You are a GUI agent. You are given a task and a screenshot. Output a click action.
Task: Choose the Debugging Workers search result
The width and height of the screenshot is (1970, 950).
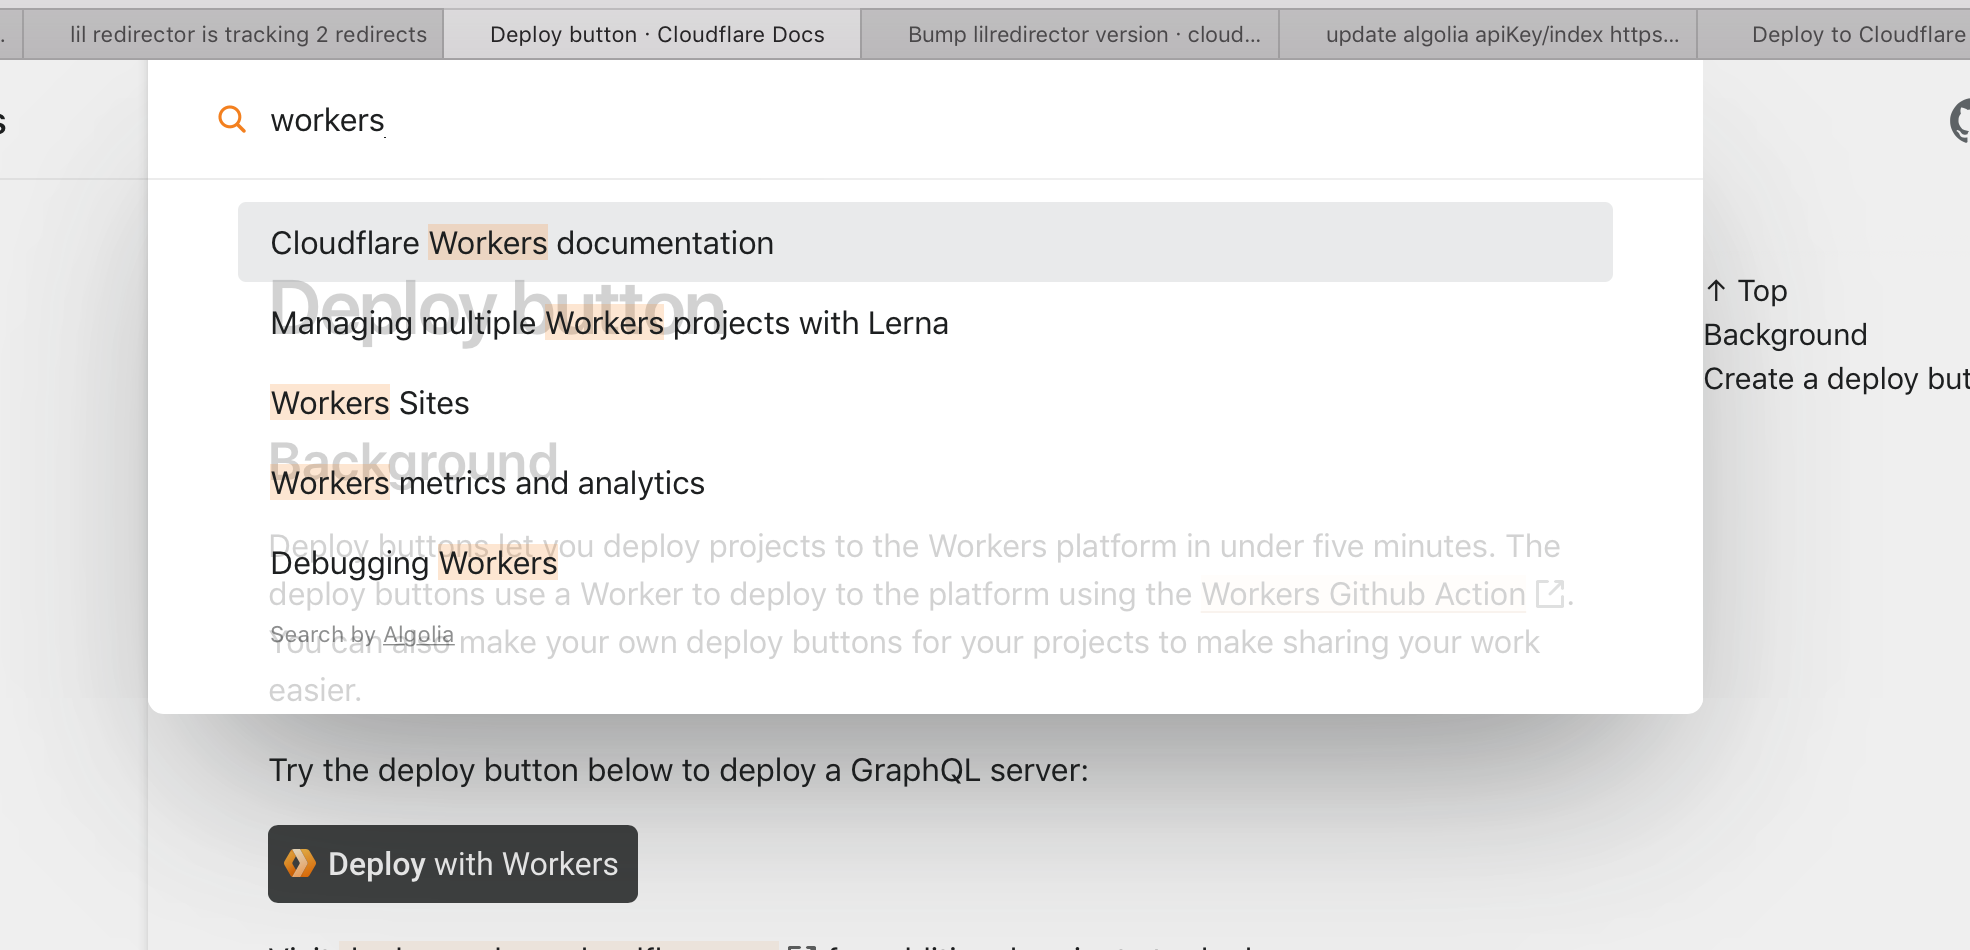click(x=925, y=563)
